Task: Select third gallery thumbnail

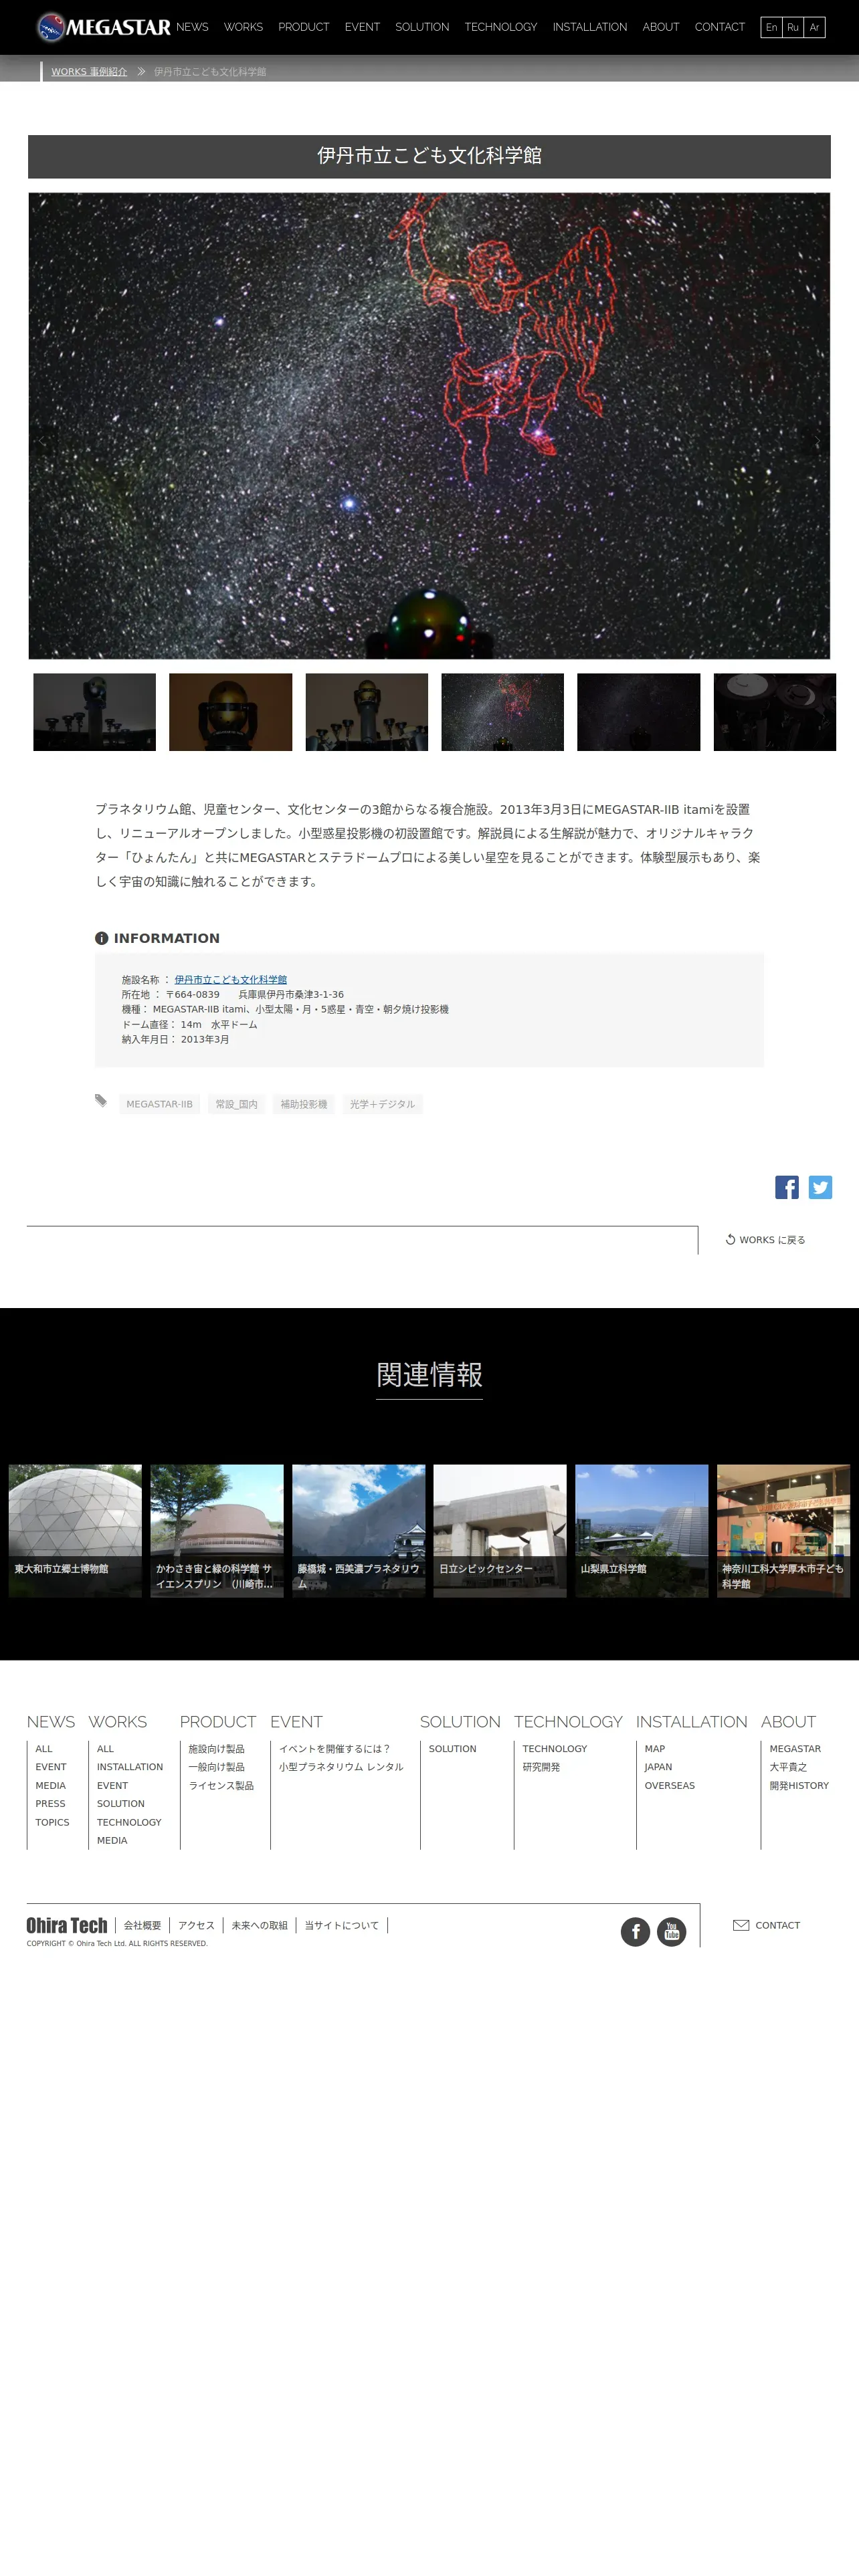Action: [367, 712]
